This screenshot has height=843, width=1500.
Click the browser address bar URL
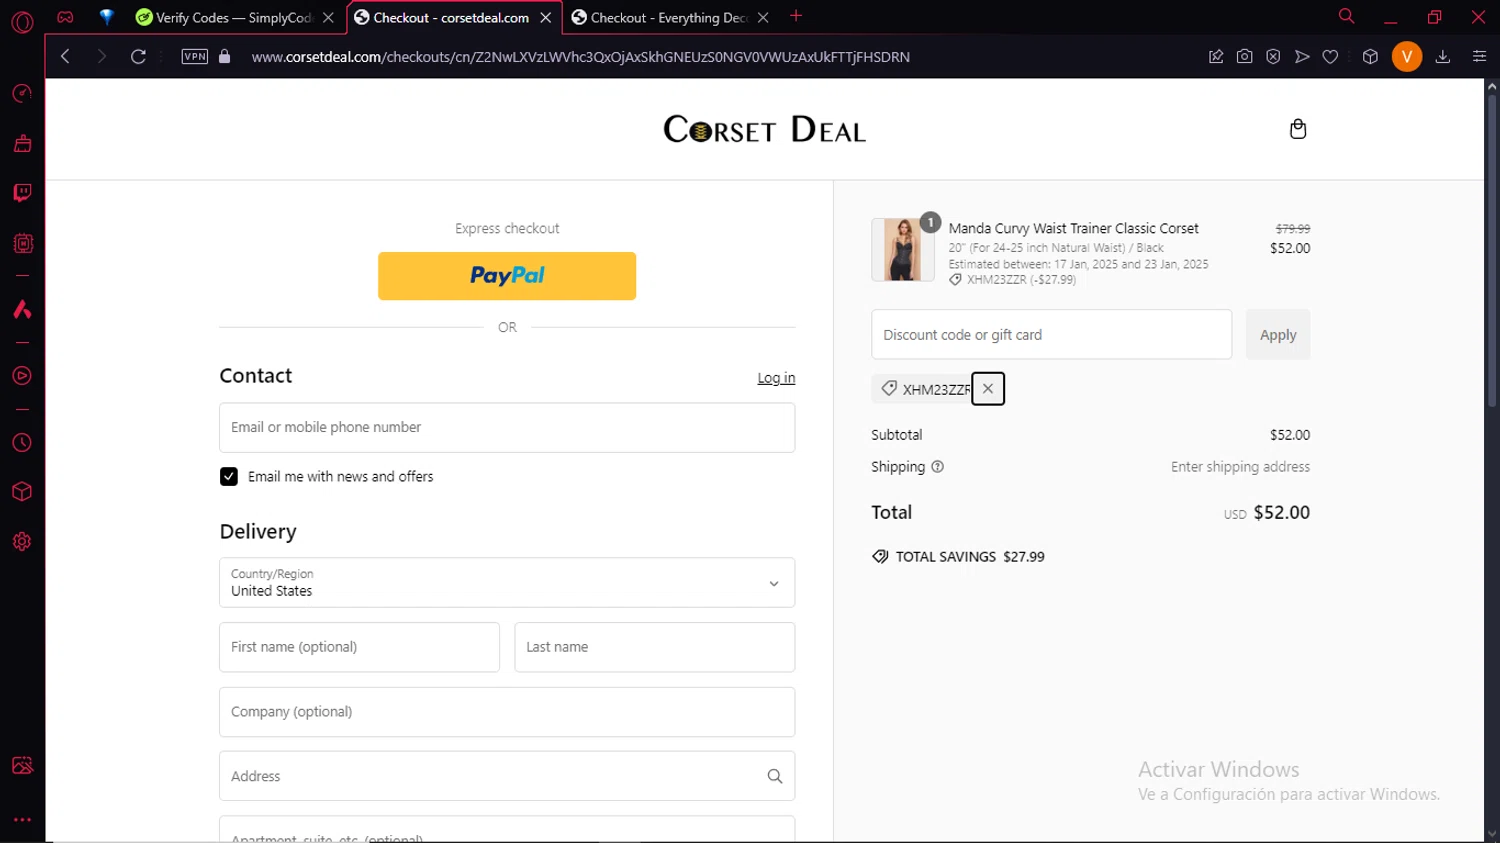tap(581, 57)
